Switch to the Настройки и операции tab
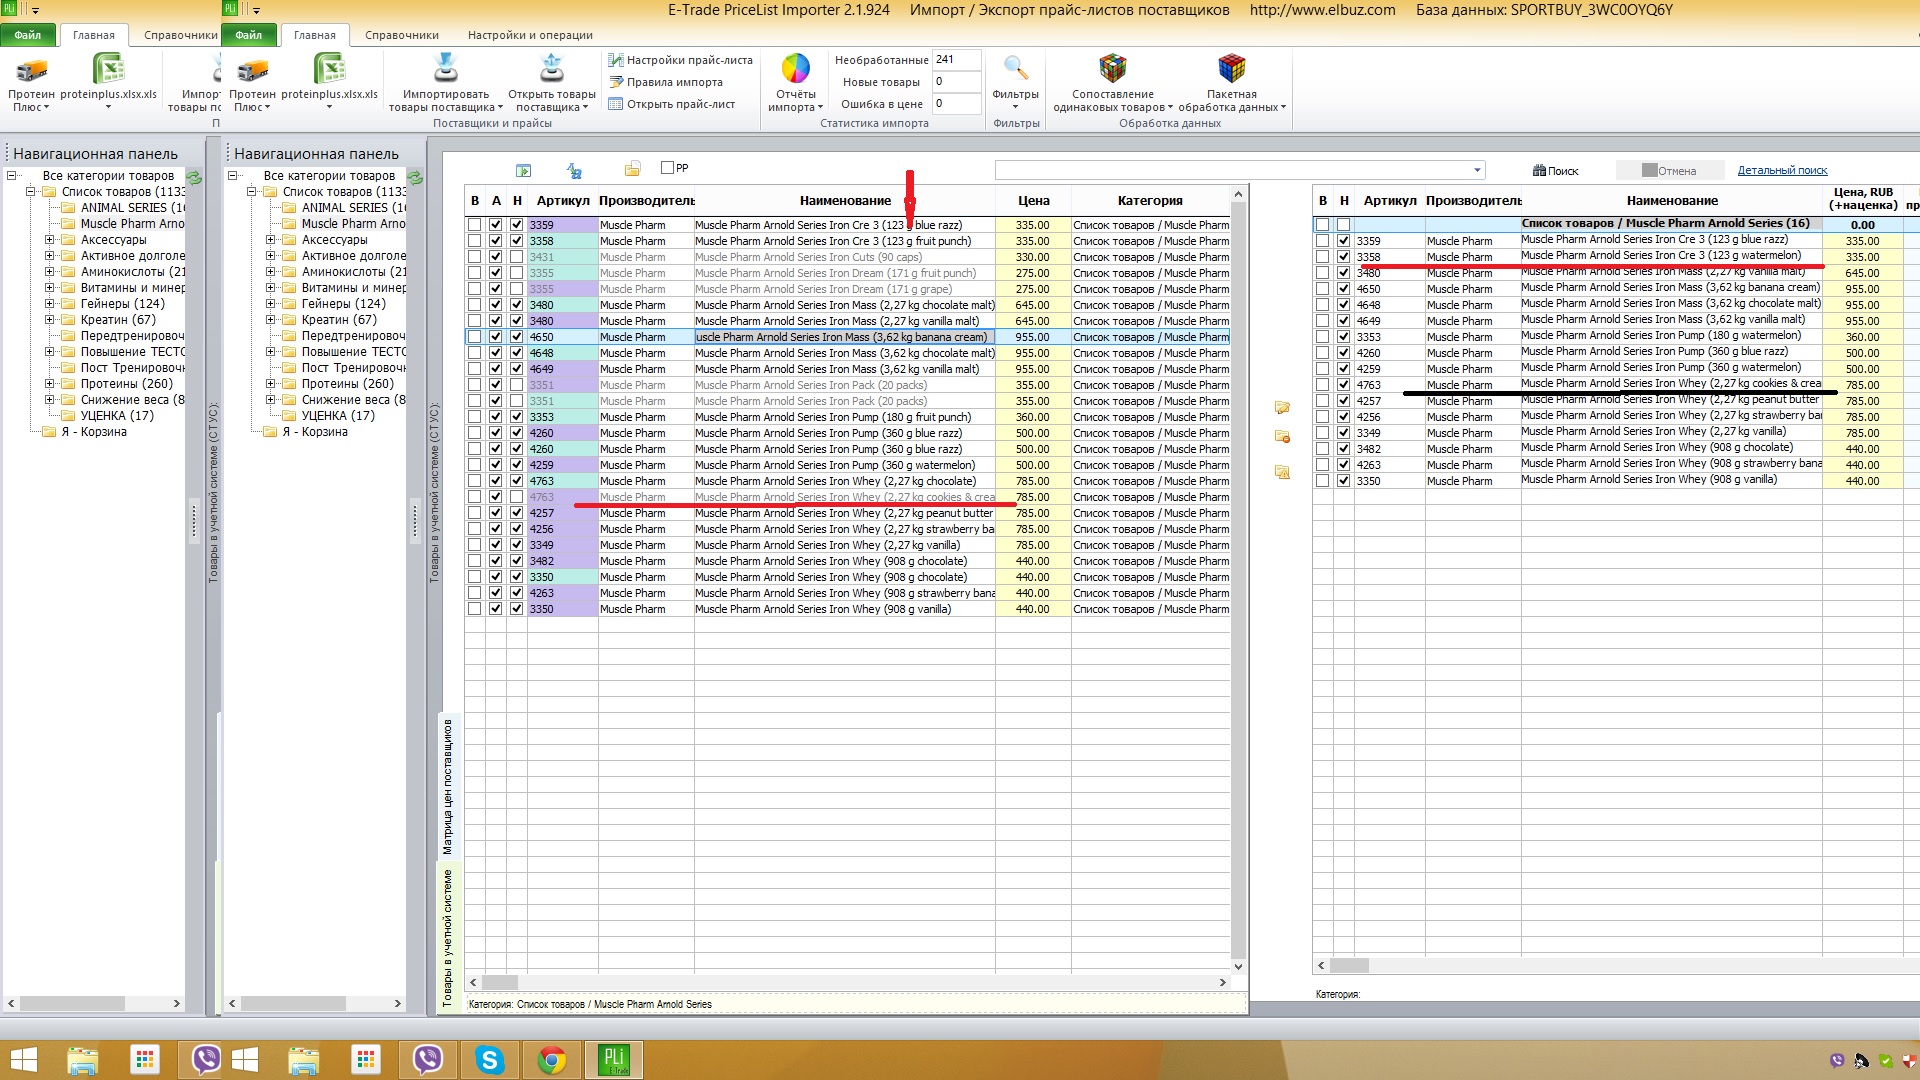The height and width of the screenshot is (1080, 1920). click(530, 35)
